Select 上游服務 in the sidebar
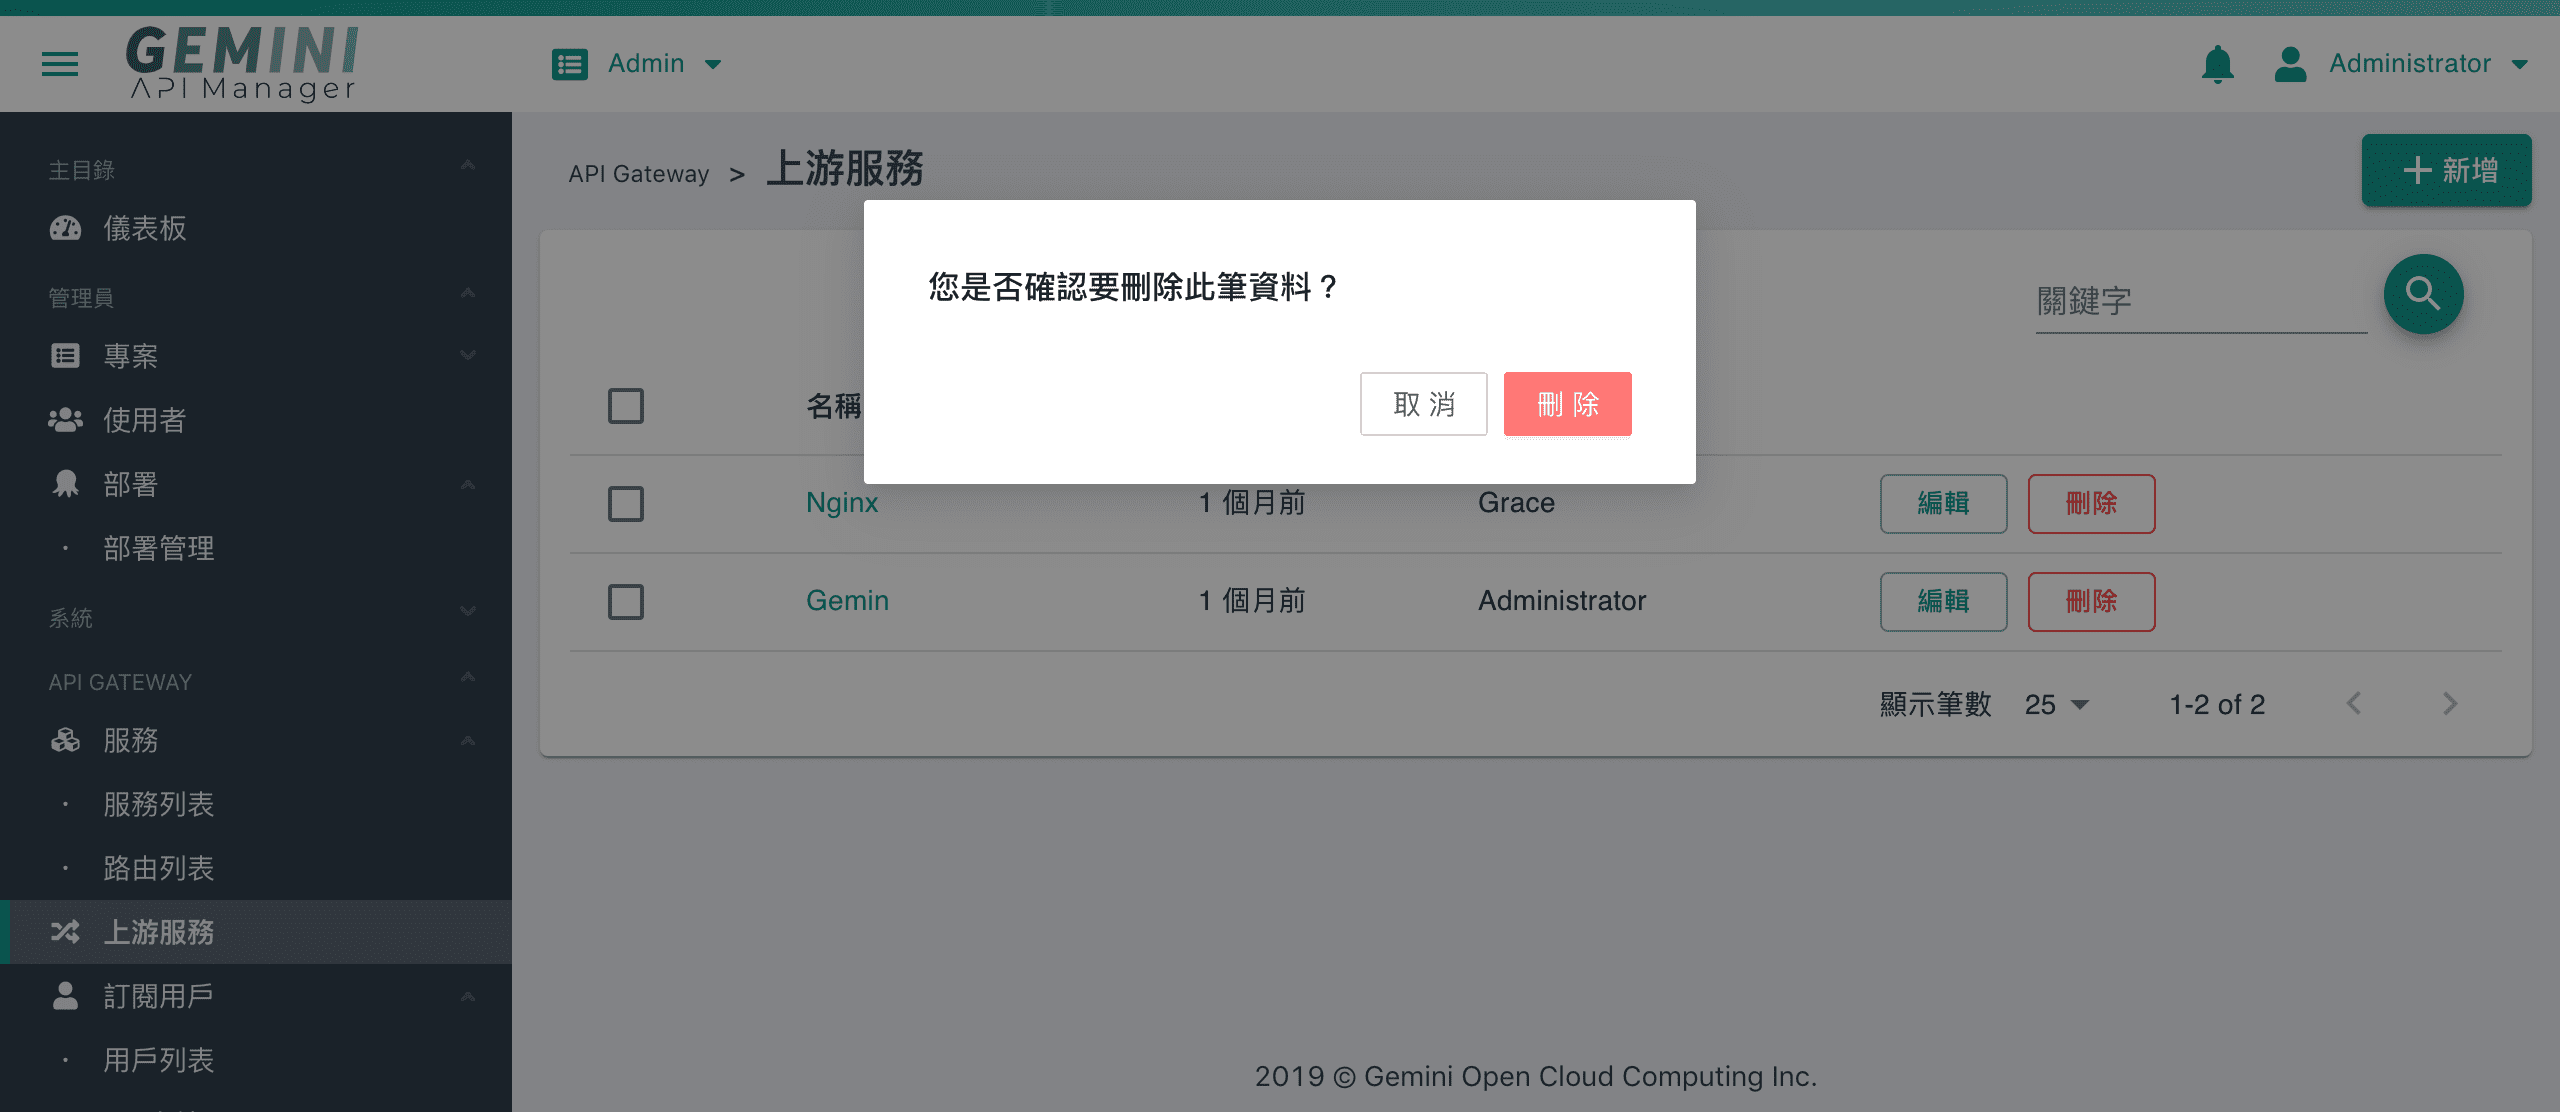 (x=256, y=932)
